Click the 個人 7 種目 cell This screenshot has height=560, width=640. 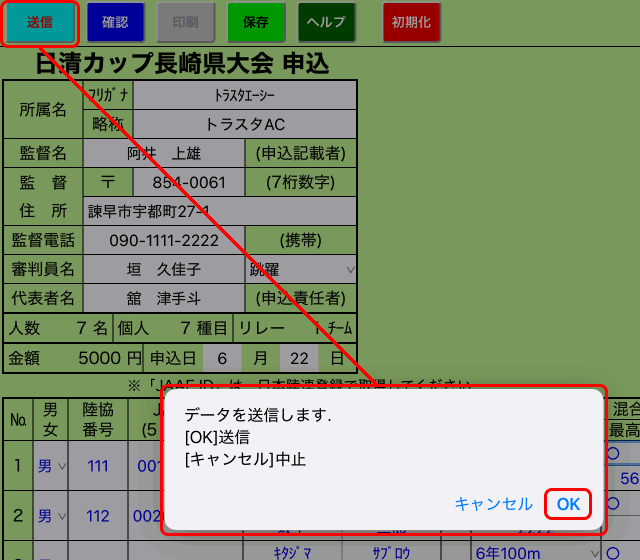[x=173, y=328]
